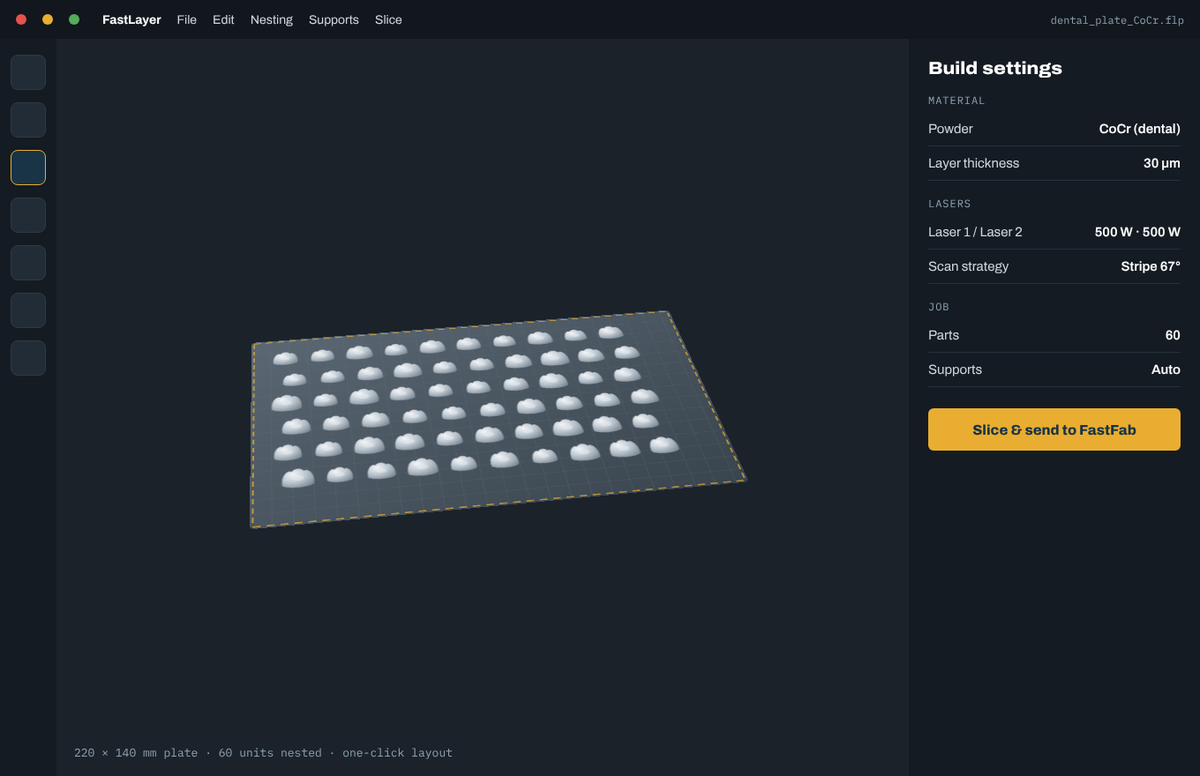Edit the Parts count value 60
This screenshot has height=776, width=1200.
pos(1173,335)
